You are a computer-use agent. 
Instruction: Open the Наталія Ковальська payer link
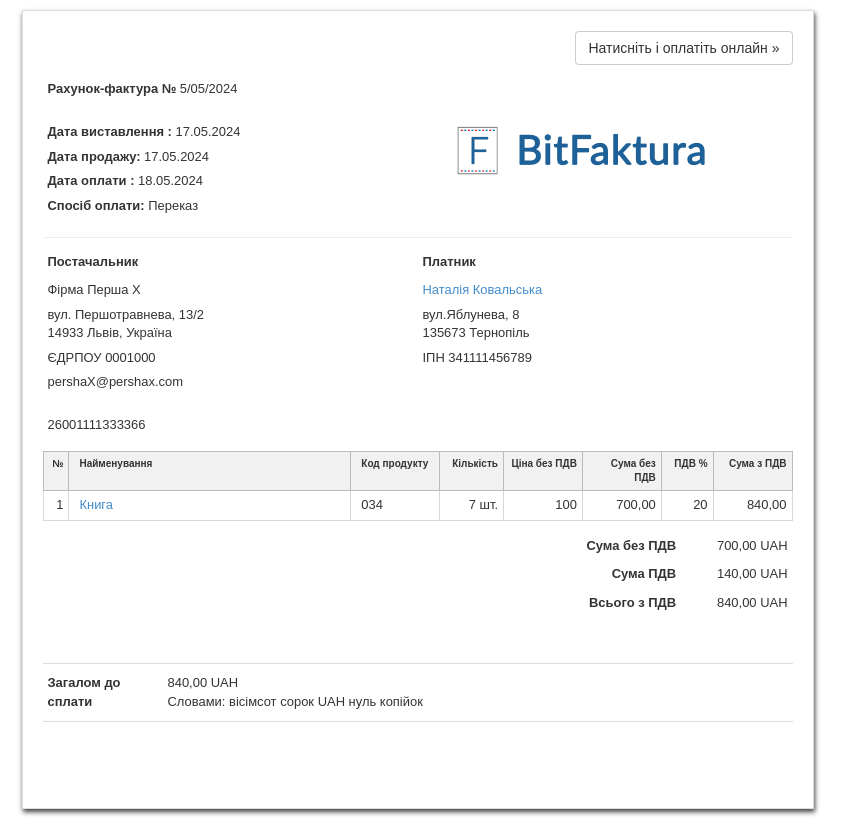pos(482,290)
